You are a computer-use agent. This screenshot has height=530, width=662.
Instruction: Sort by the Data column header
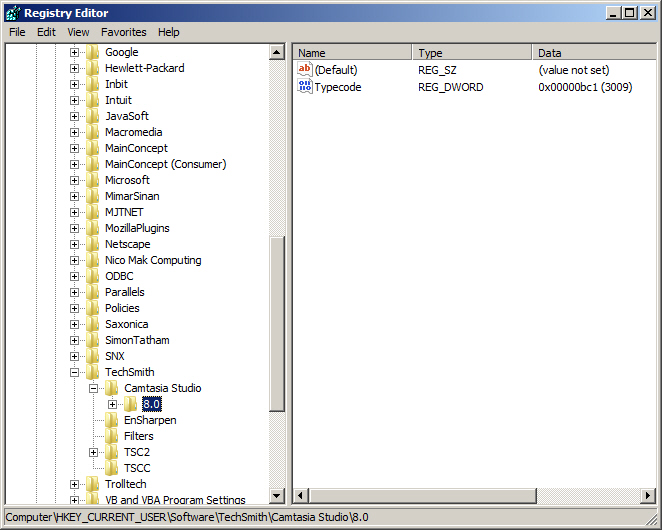coord(594,53)
